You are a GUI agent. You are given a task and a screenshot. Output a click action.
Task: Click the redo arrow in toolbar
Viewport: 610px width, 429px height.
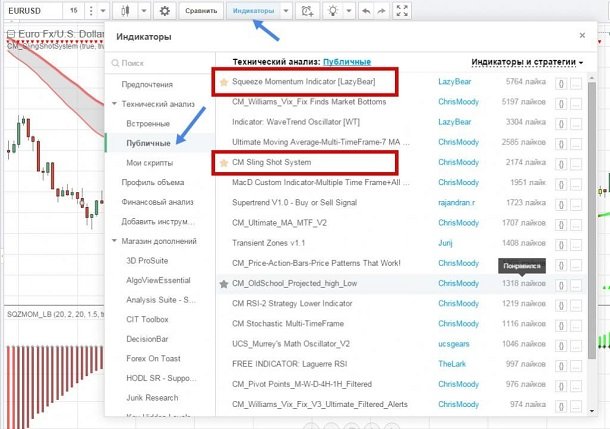[x=382, y=11]
